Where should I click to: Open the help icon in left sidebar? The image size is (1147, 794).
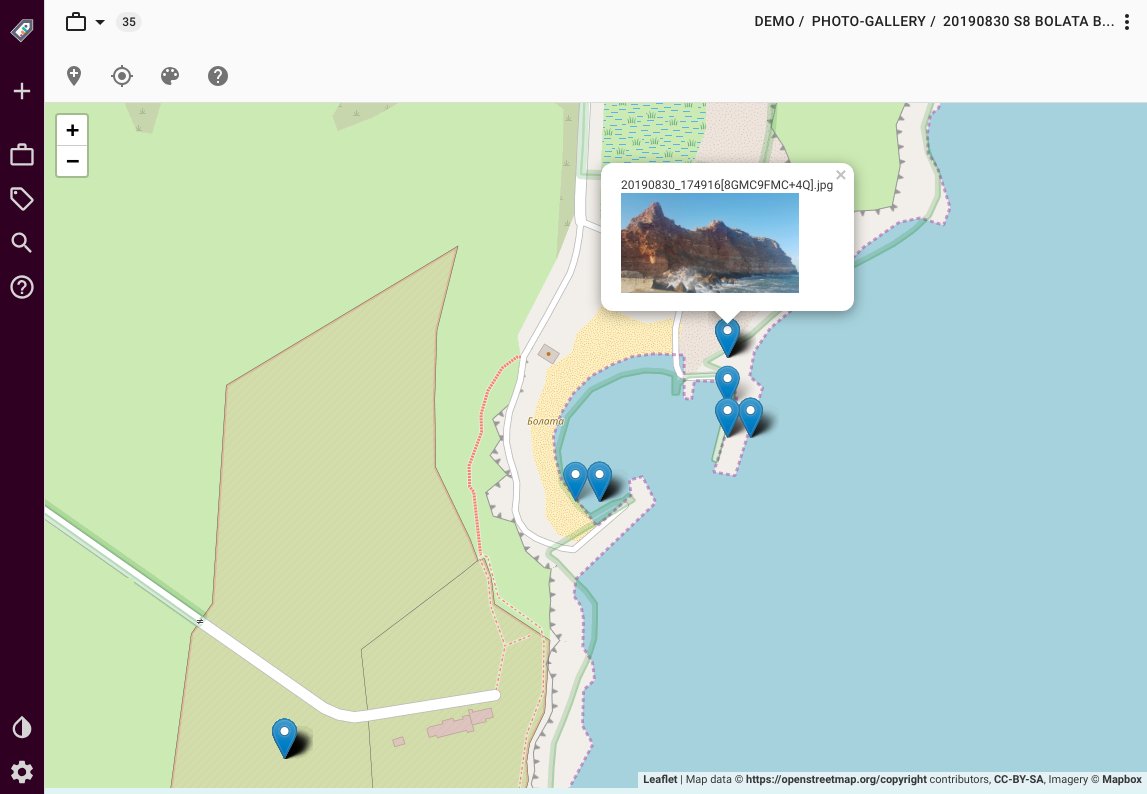coord(22,288)
